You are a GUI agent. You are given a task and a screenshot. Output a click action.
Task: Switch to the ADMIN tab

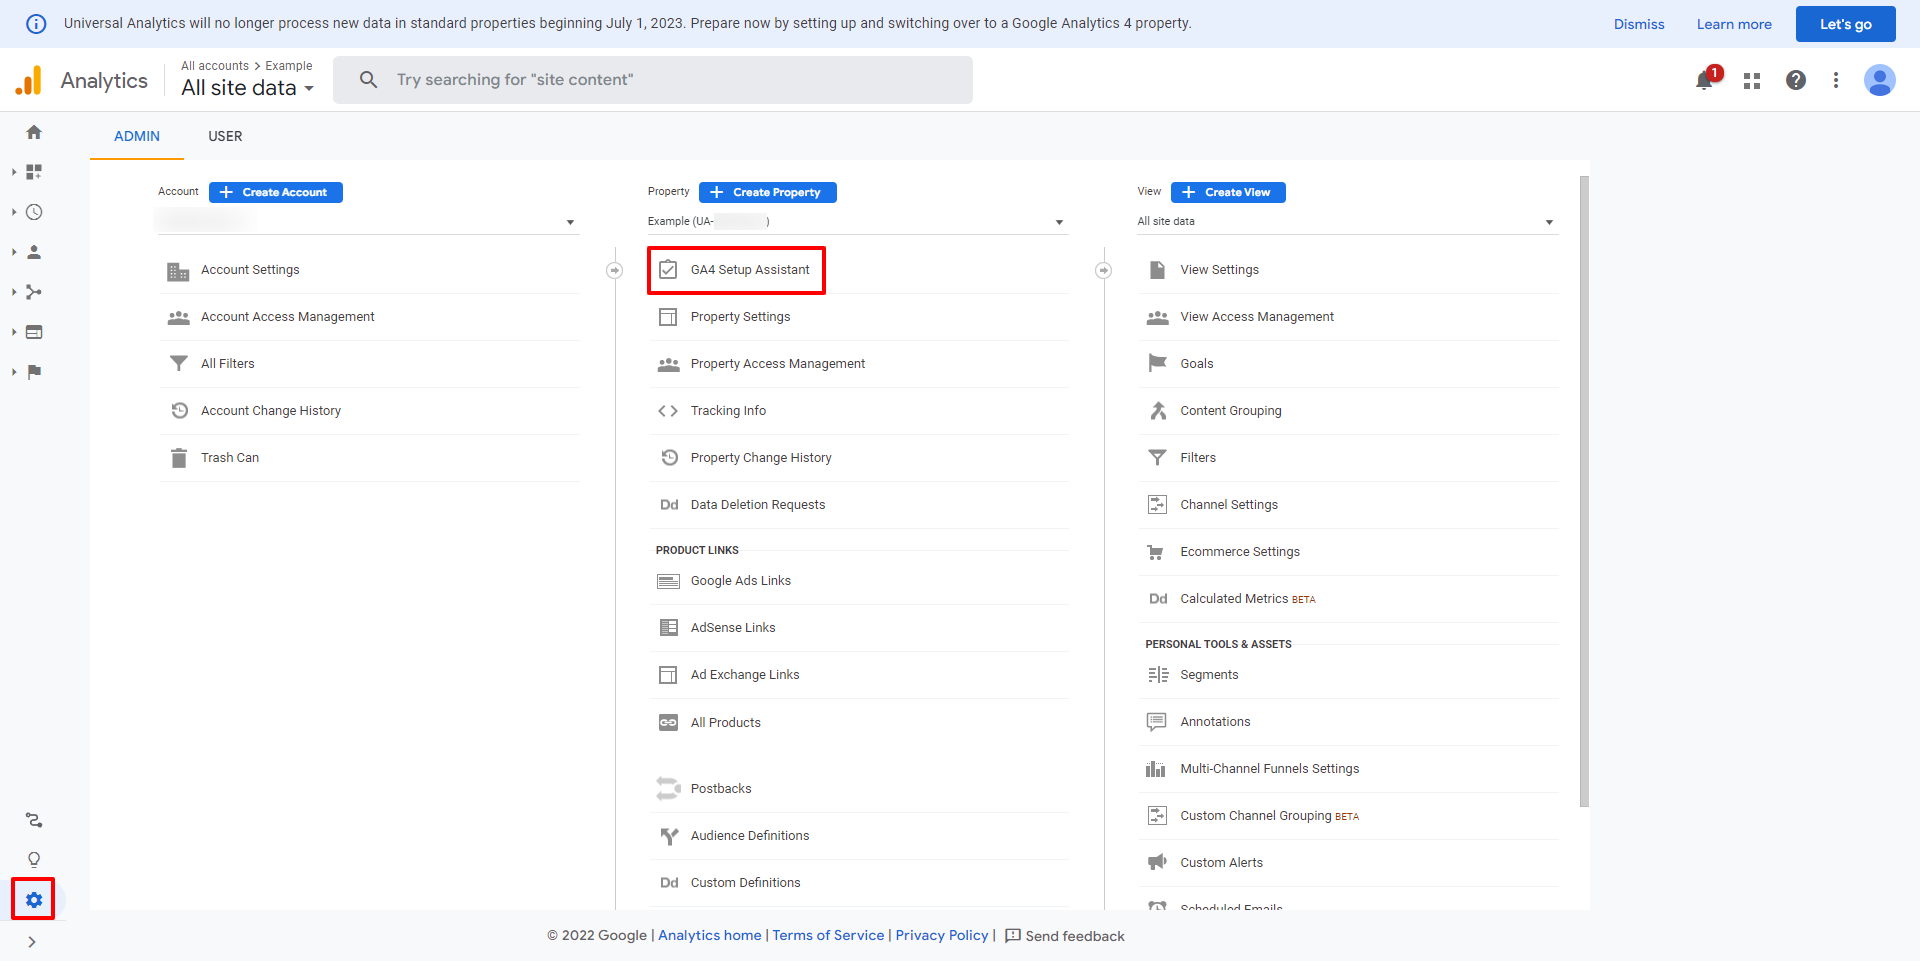point(137,136)
